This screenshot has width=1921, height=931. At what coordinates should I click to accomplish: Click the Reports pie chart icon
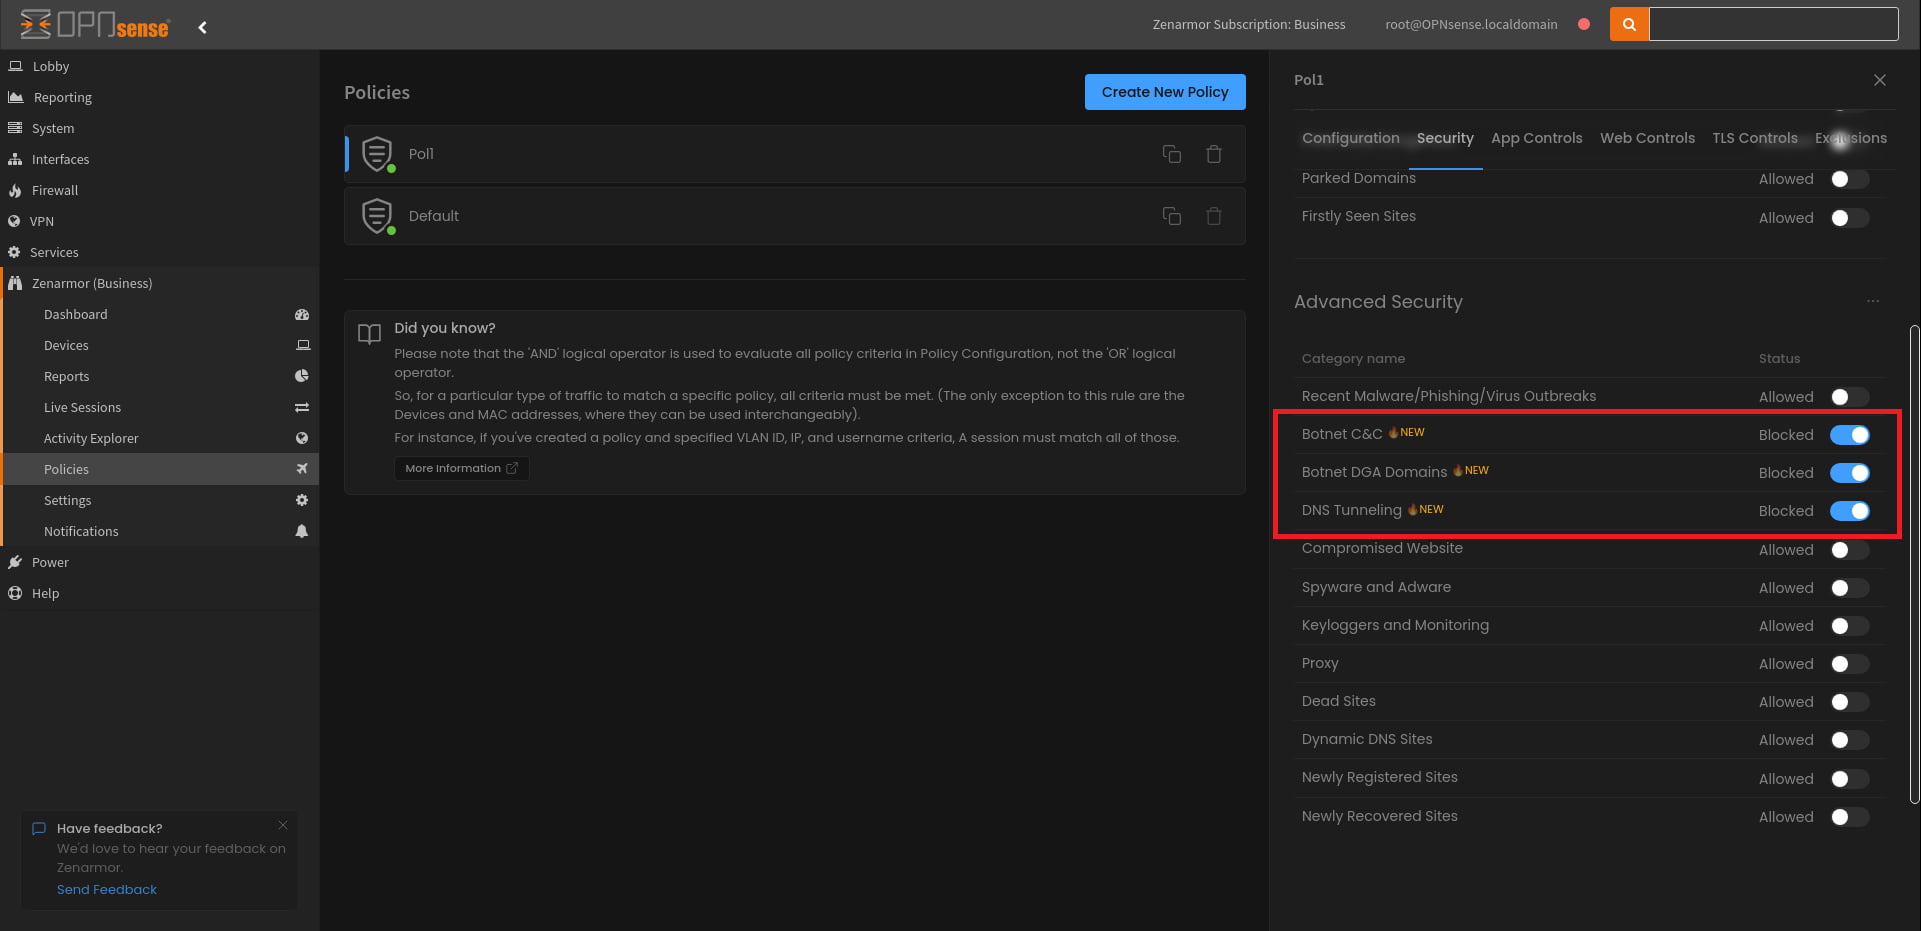pos(302,376)
